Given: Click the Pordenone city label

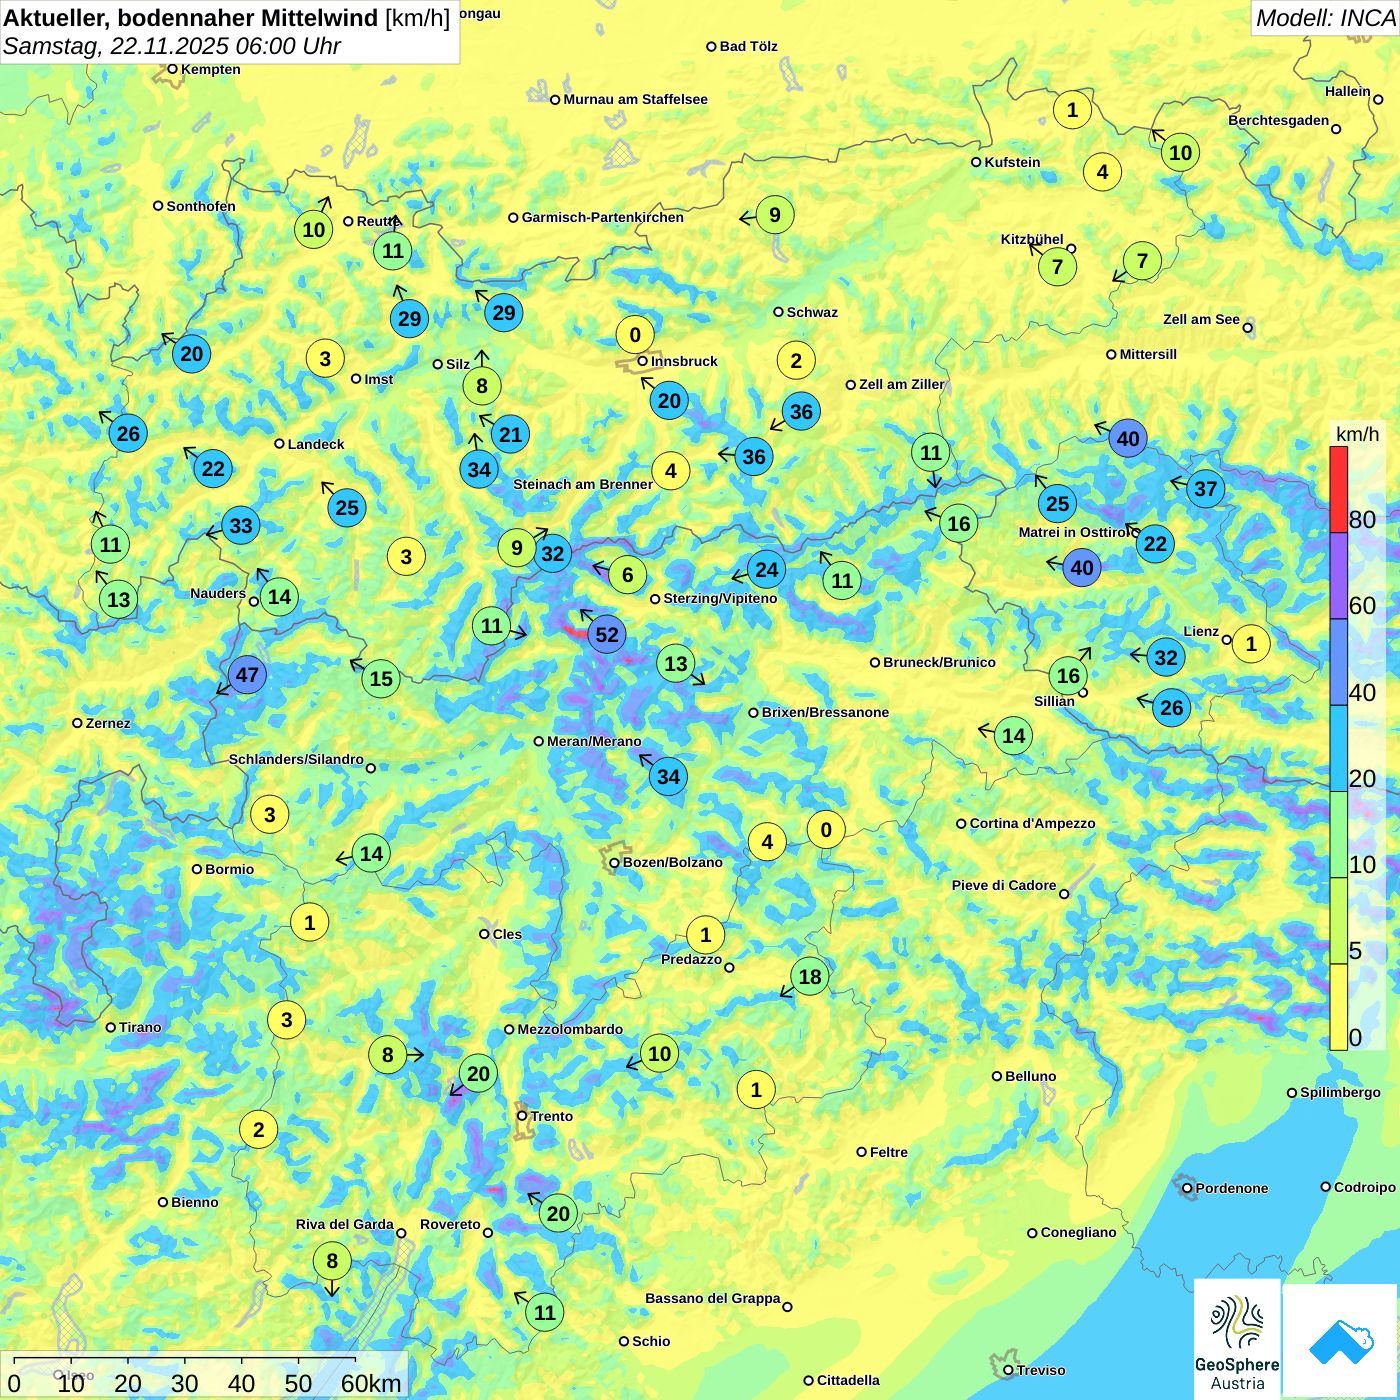Looking at the screenshot, I should point(1232,1188).
